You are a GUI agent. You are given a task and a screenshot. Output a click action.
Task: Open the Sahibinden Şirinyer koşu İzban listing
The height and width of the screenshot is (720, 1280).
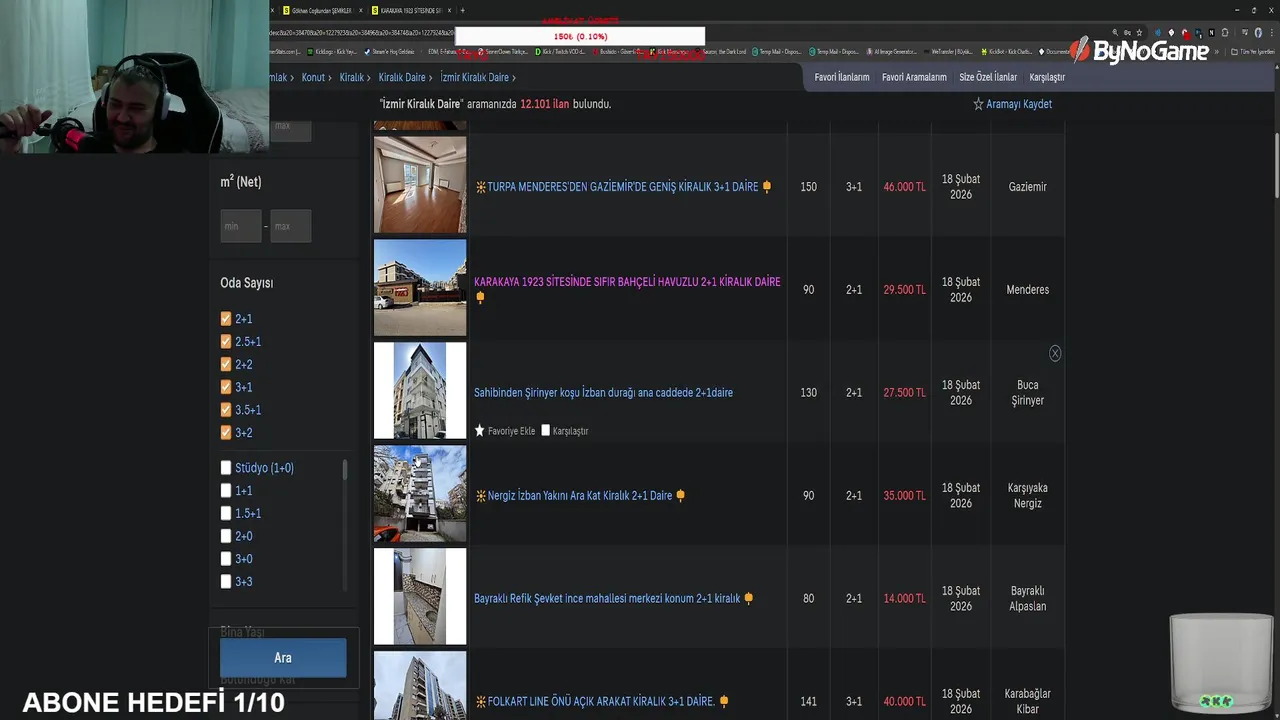pyautogui.click(x=603, y=393)
